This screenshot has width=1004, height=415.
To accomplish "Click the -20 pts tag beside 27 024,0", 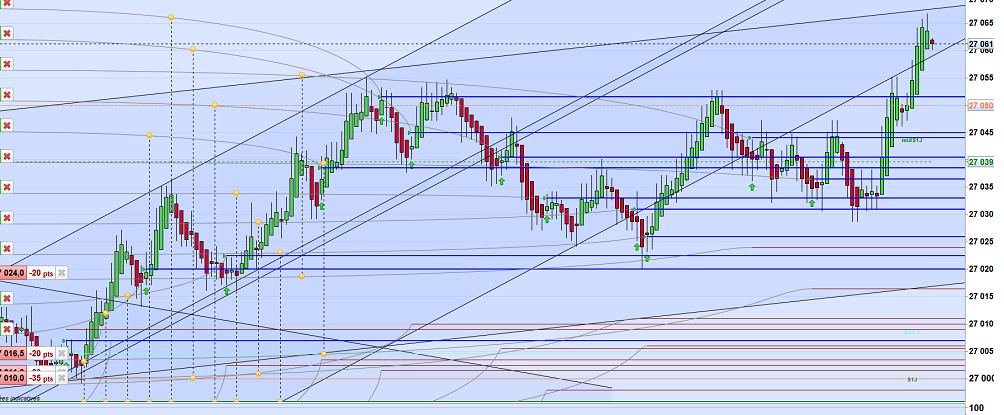I will (41, 273).
